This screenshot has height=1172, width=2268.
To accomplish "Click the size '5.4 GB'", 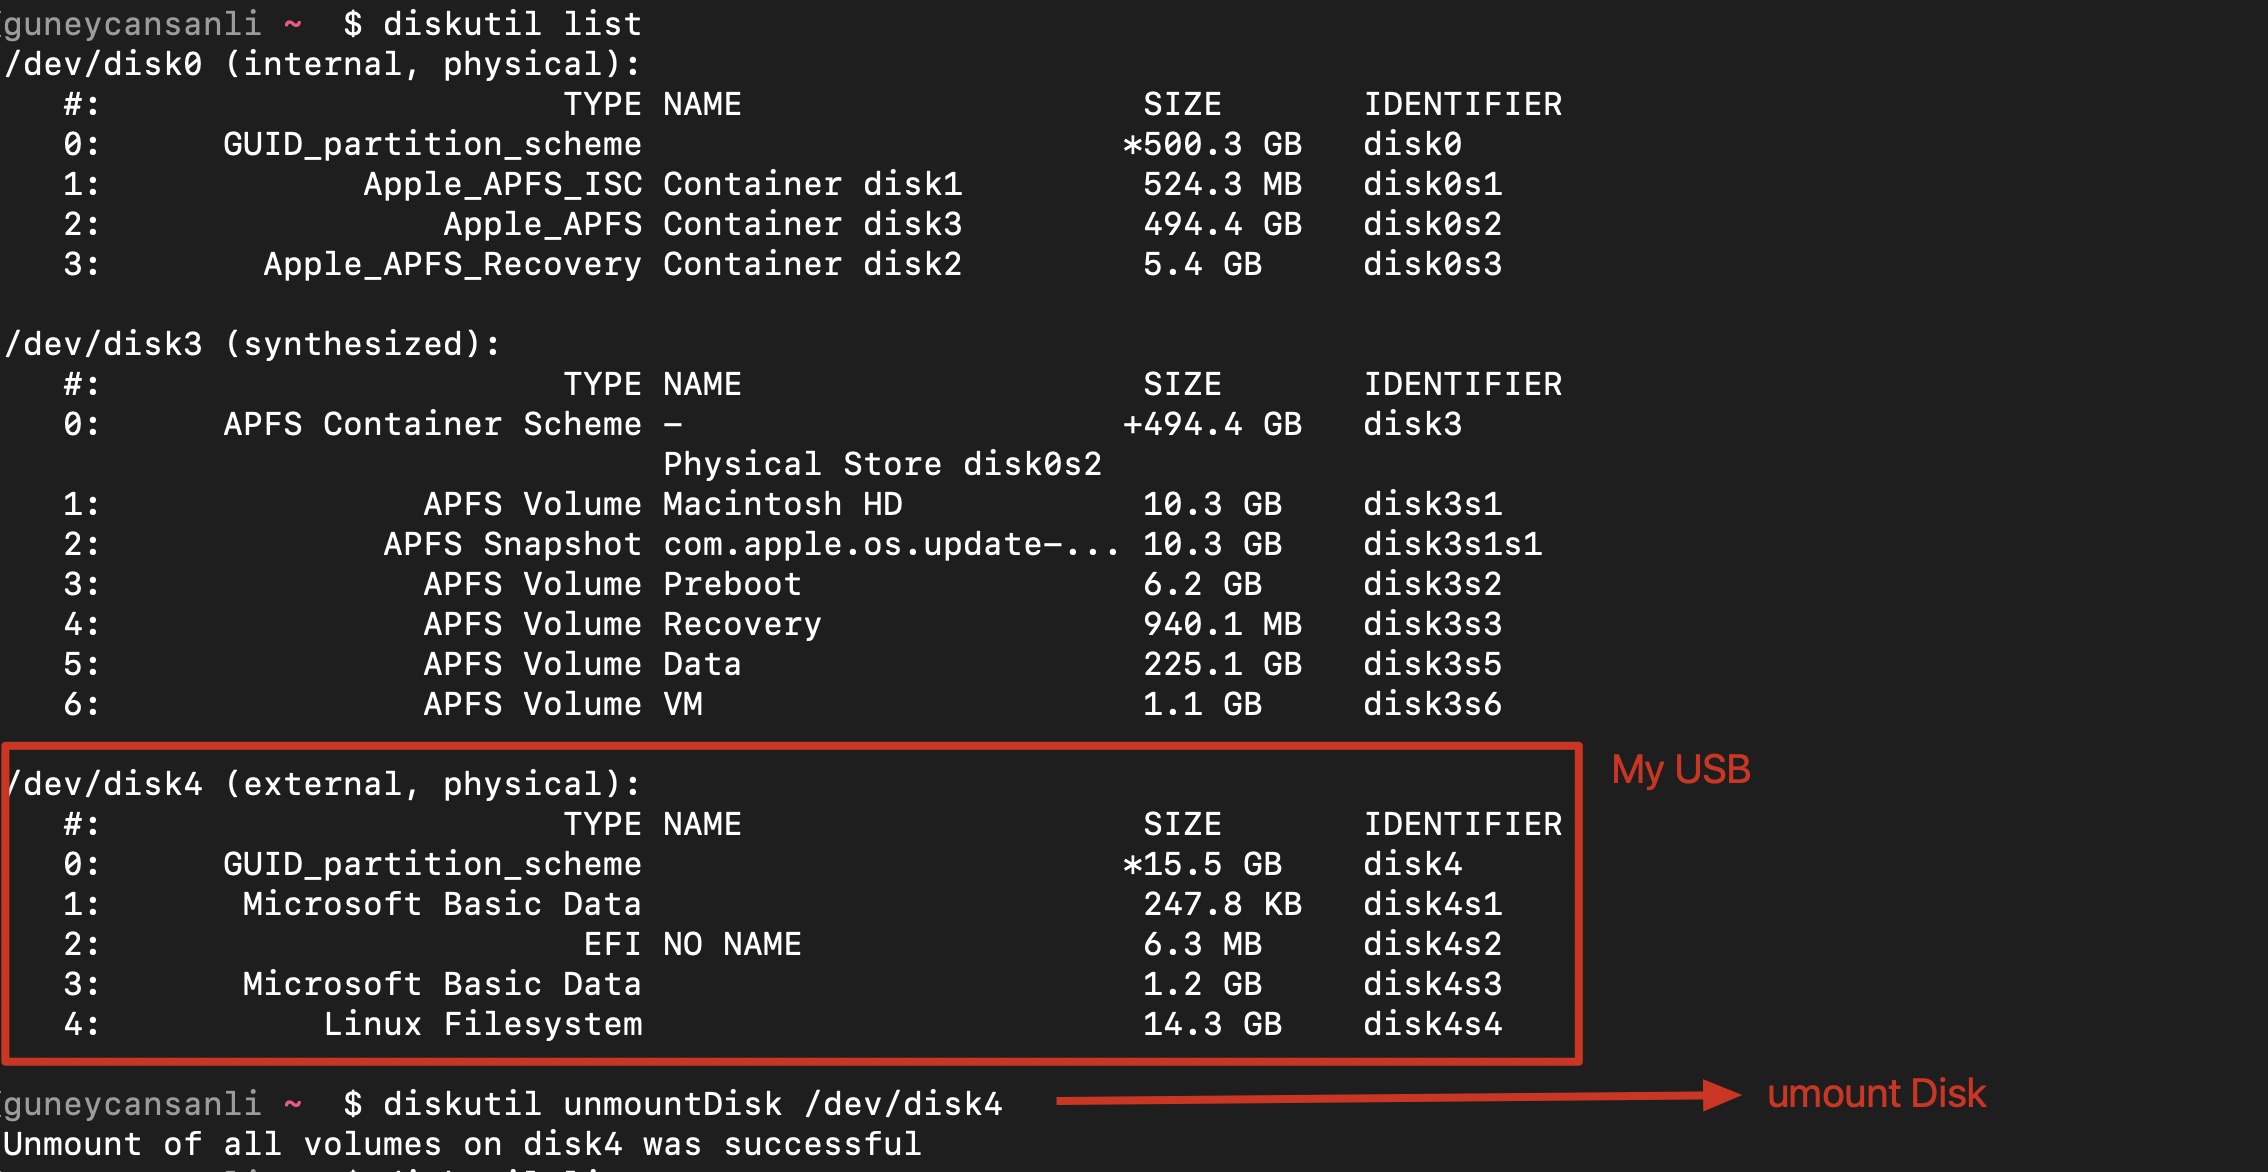I will coord(1202,264).
